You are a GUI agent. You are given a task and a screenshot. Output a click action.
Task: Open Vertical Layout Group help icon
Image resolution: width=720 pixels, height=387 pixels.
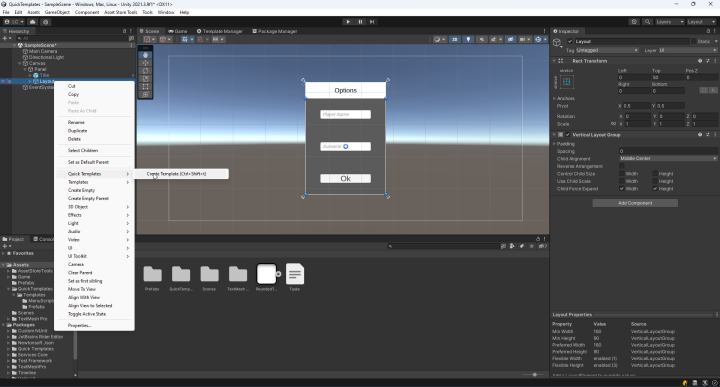[x=700, y=135]
